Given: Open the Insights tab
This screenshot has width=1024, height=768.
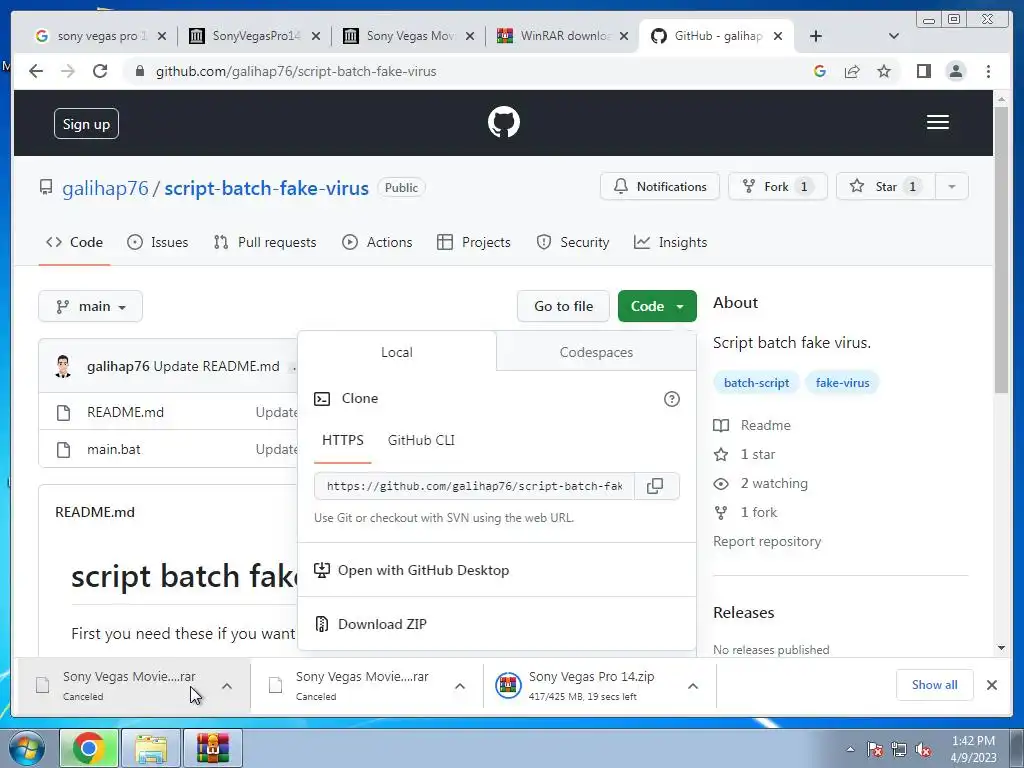Looking at the screenshot, I should pyautogui.click(x=671, y=242).
